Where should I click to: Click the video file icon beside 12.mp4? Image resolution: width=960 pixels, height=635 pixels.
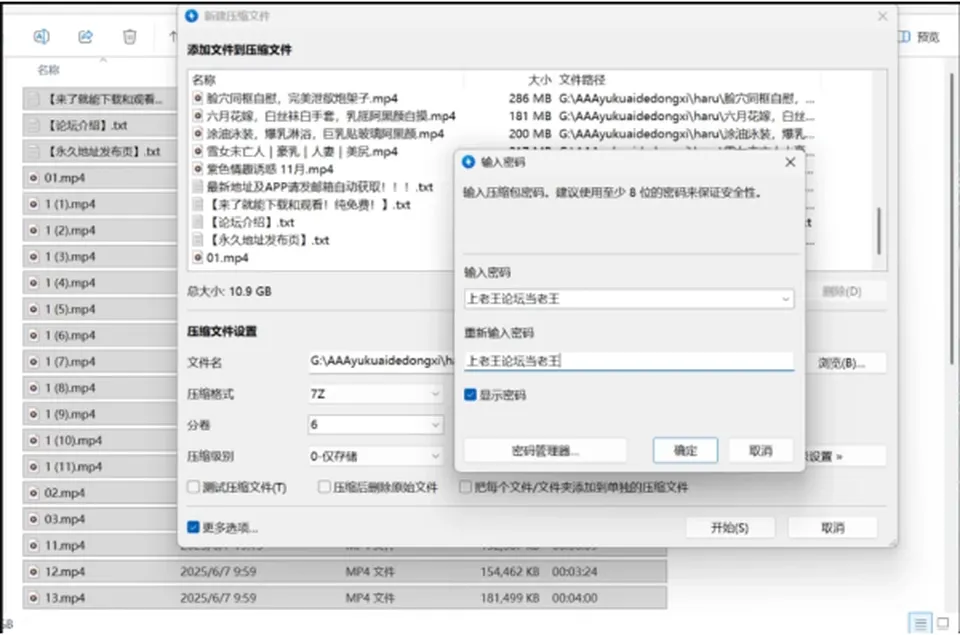pos(34,572)
